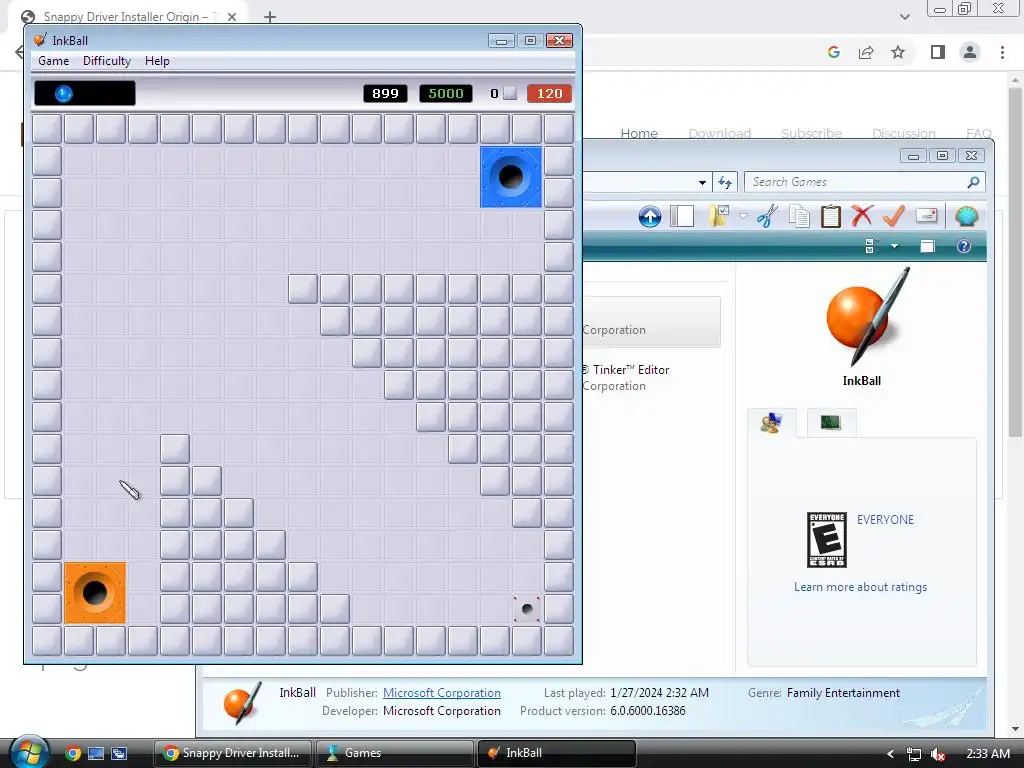
Task: Click the blue ball in the queue box
Action: pyautogui.click(x=63, y=94)
